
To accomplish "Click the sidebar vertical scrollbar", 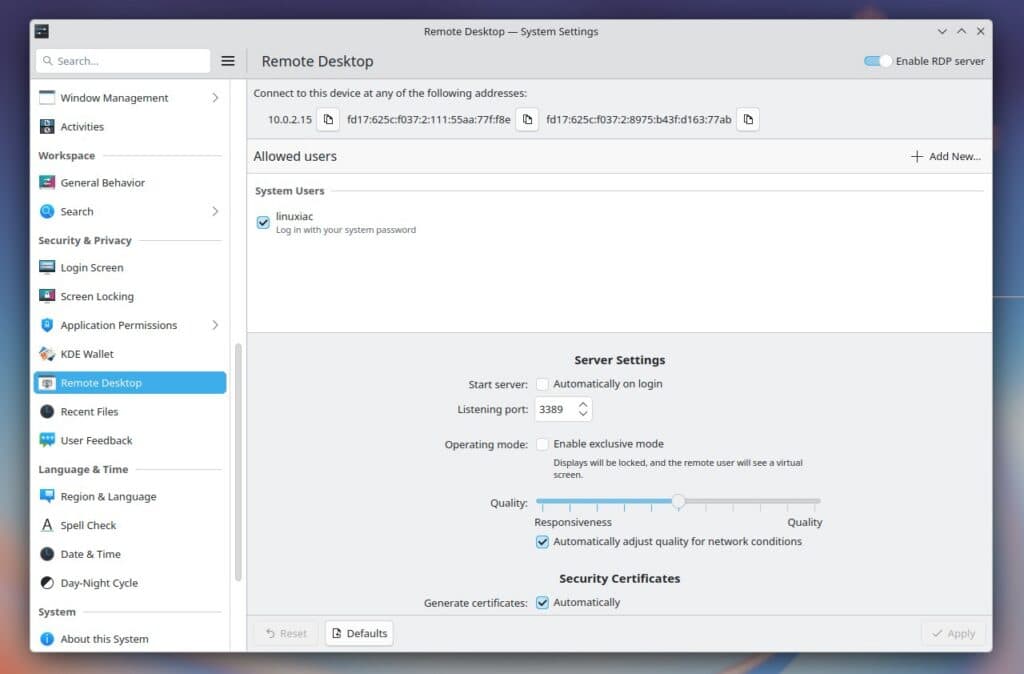I will pyautogui.click(x=238, y=462).
